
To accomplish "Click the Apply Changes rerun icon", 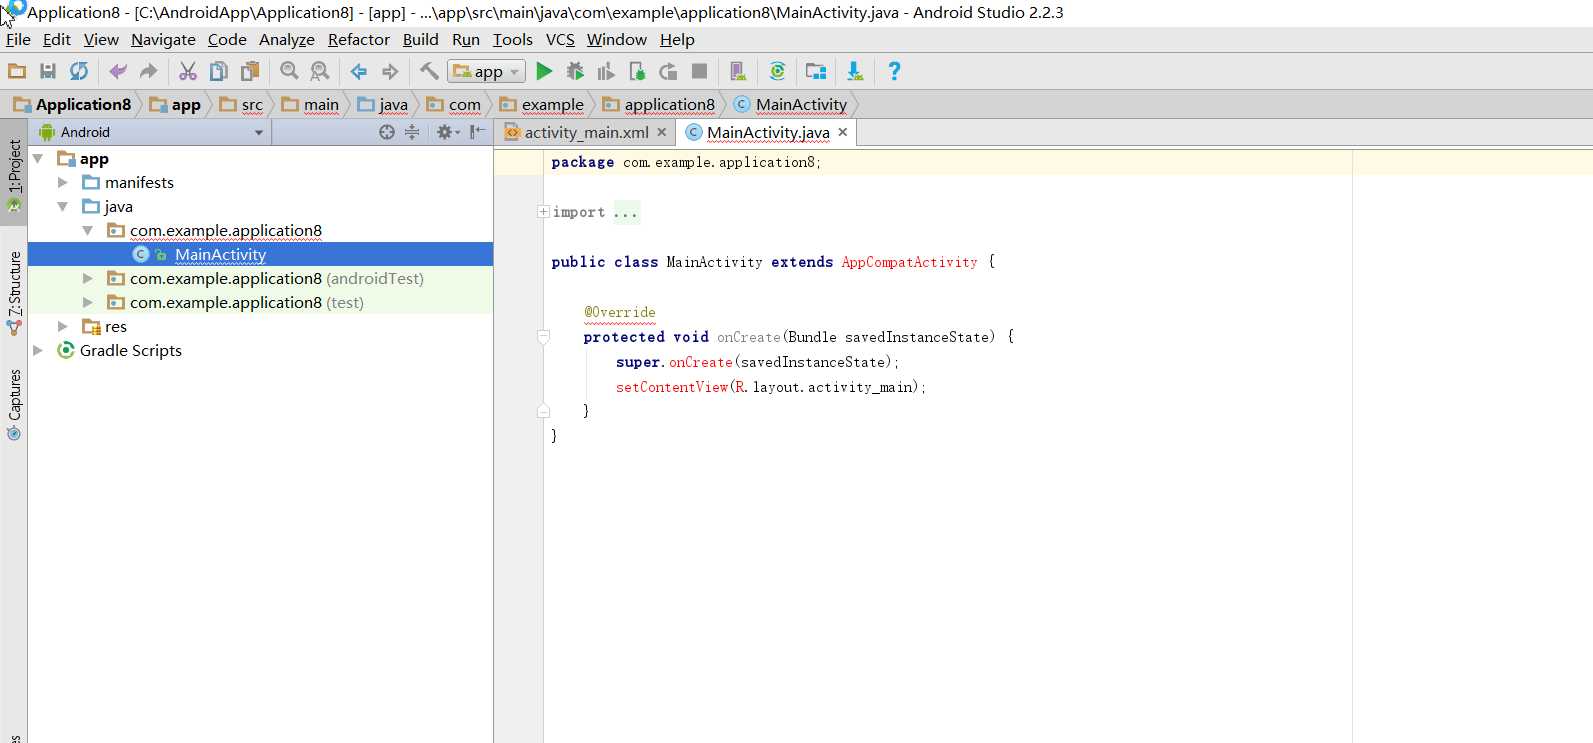I will pyautogui.click(x=668, y=71).
